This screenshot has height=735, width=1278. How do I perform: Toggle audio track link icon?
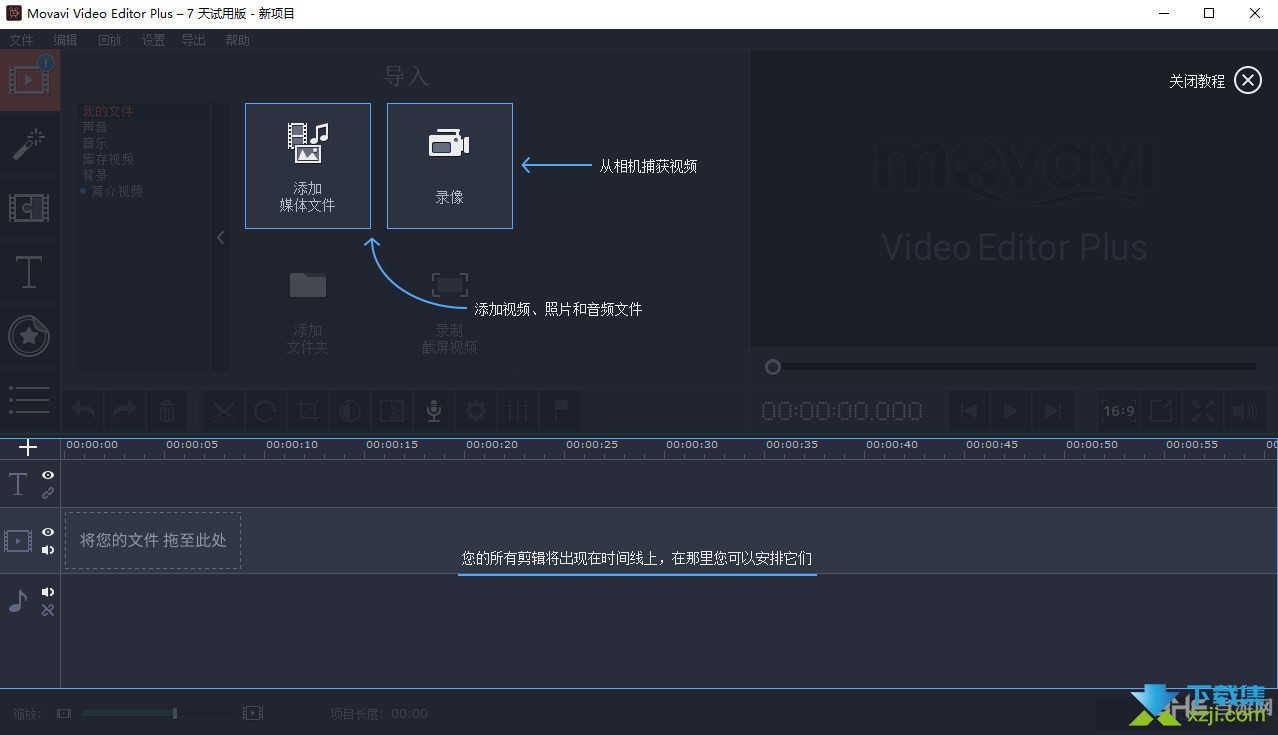coord(48,610)
